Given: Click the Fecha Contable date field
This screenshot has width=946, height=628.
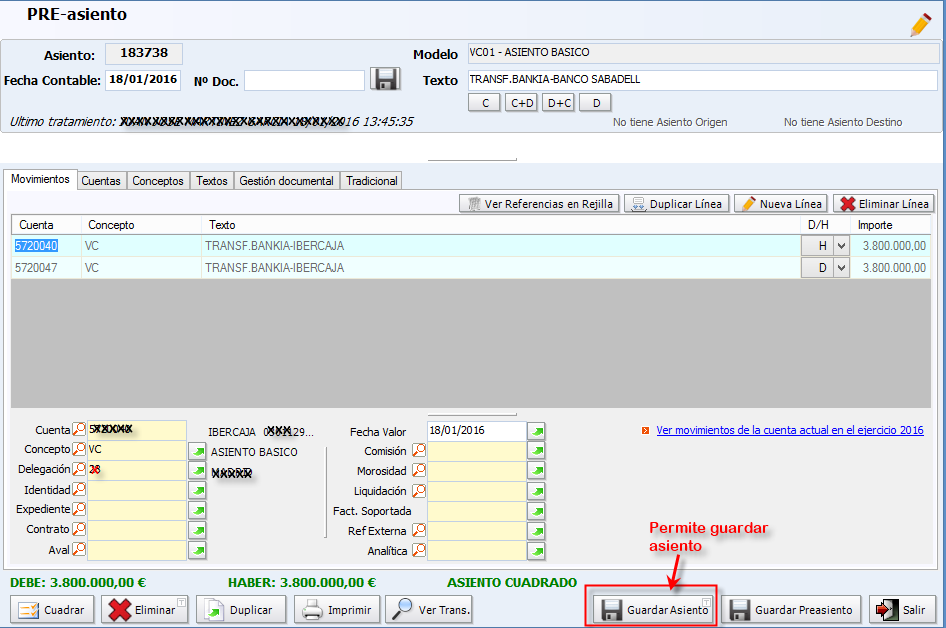Looking at the screenshot, I should pos(143,80).
